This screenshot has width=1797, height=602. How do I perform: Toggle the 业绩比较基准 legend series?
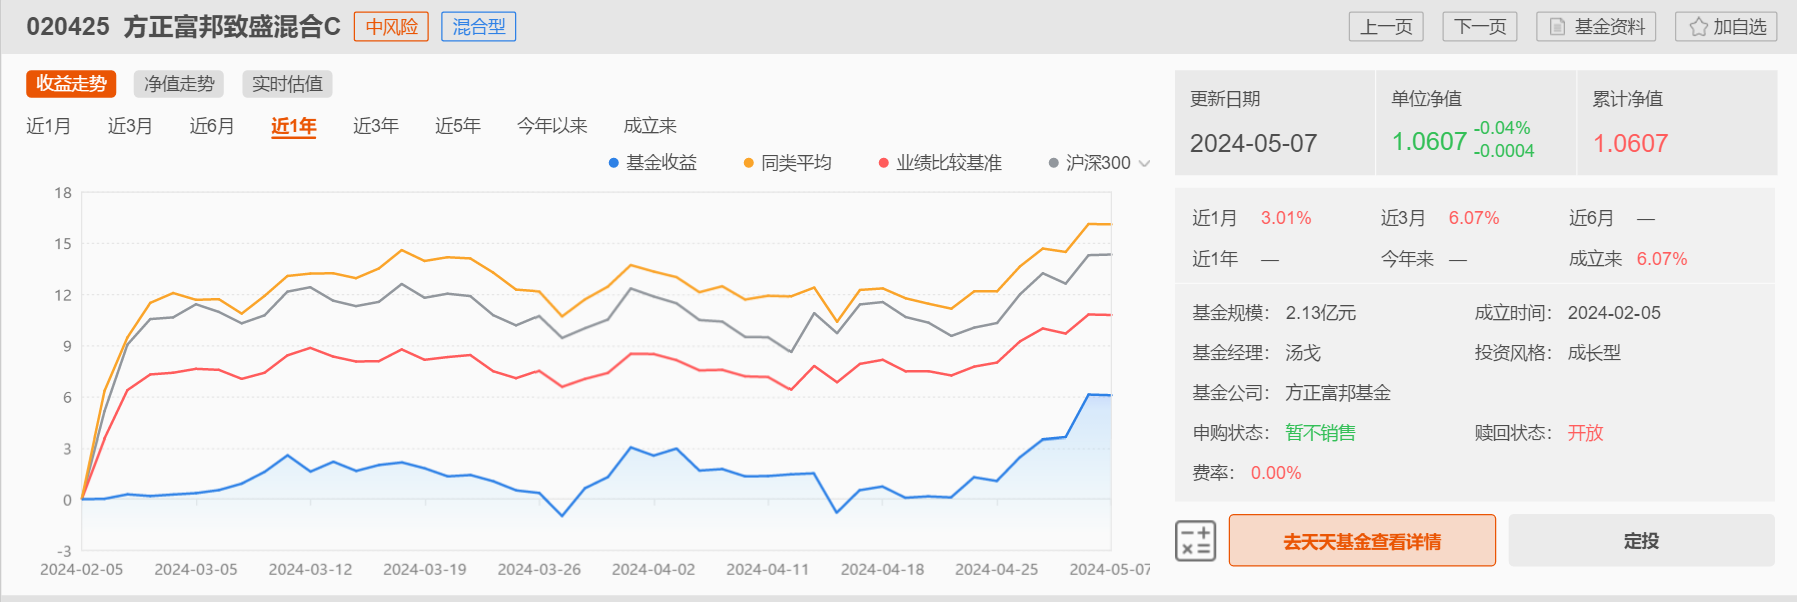click(x=940, y=163)
